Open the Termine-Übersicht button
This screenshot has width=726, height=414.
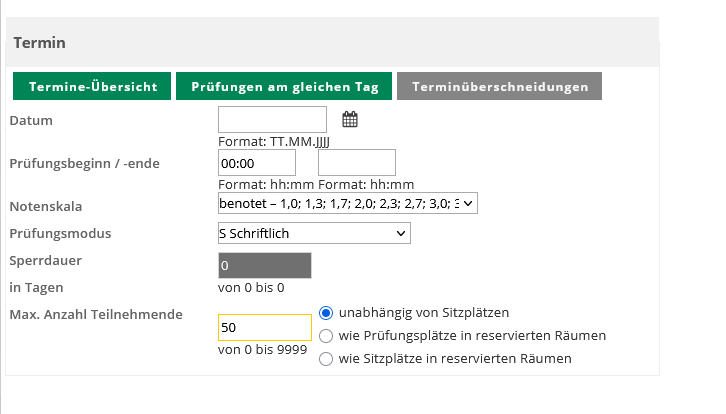coord(92,87)
